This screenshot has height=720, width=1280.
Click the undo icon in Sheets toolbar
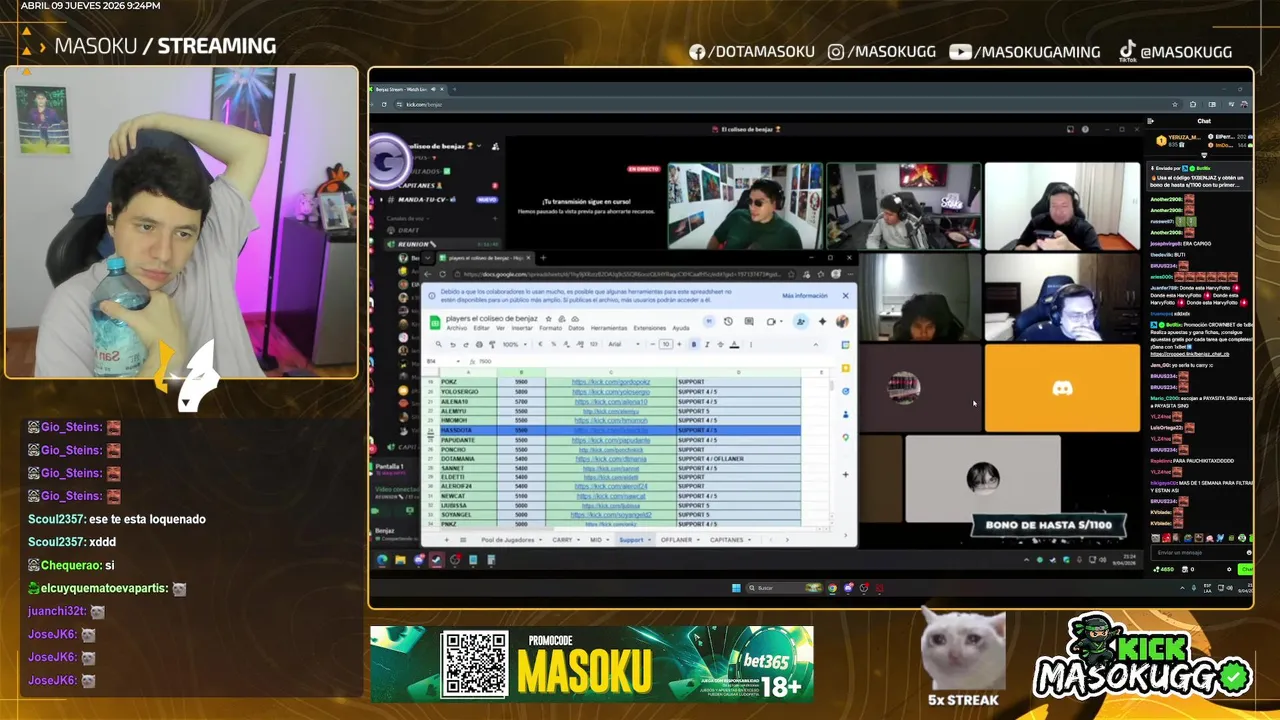(x=452, y=344)
